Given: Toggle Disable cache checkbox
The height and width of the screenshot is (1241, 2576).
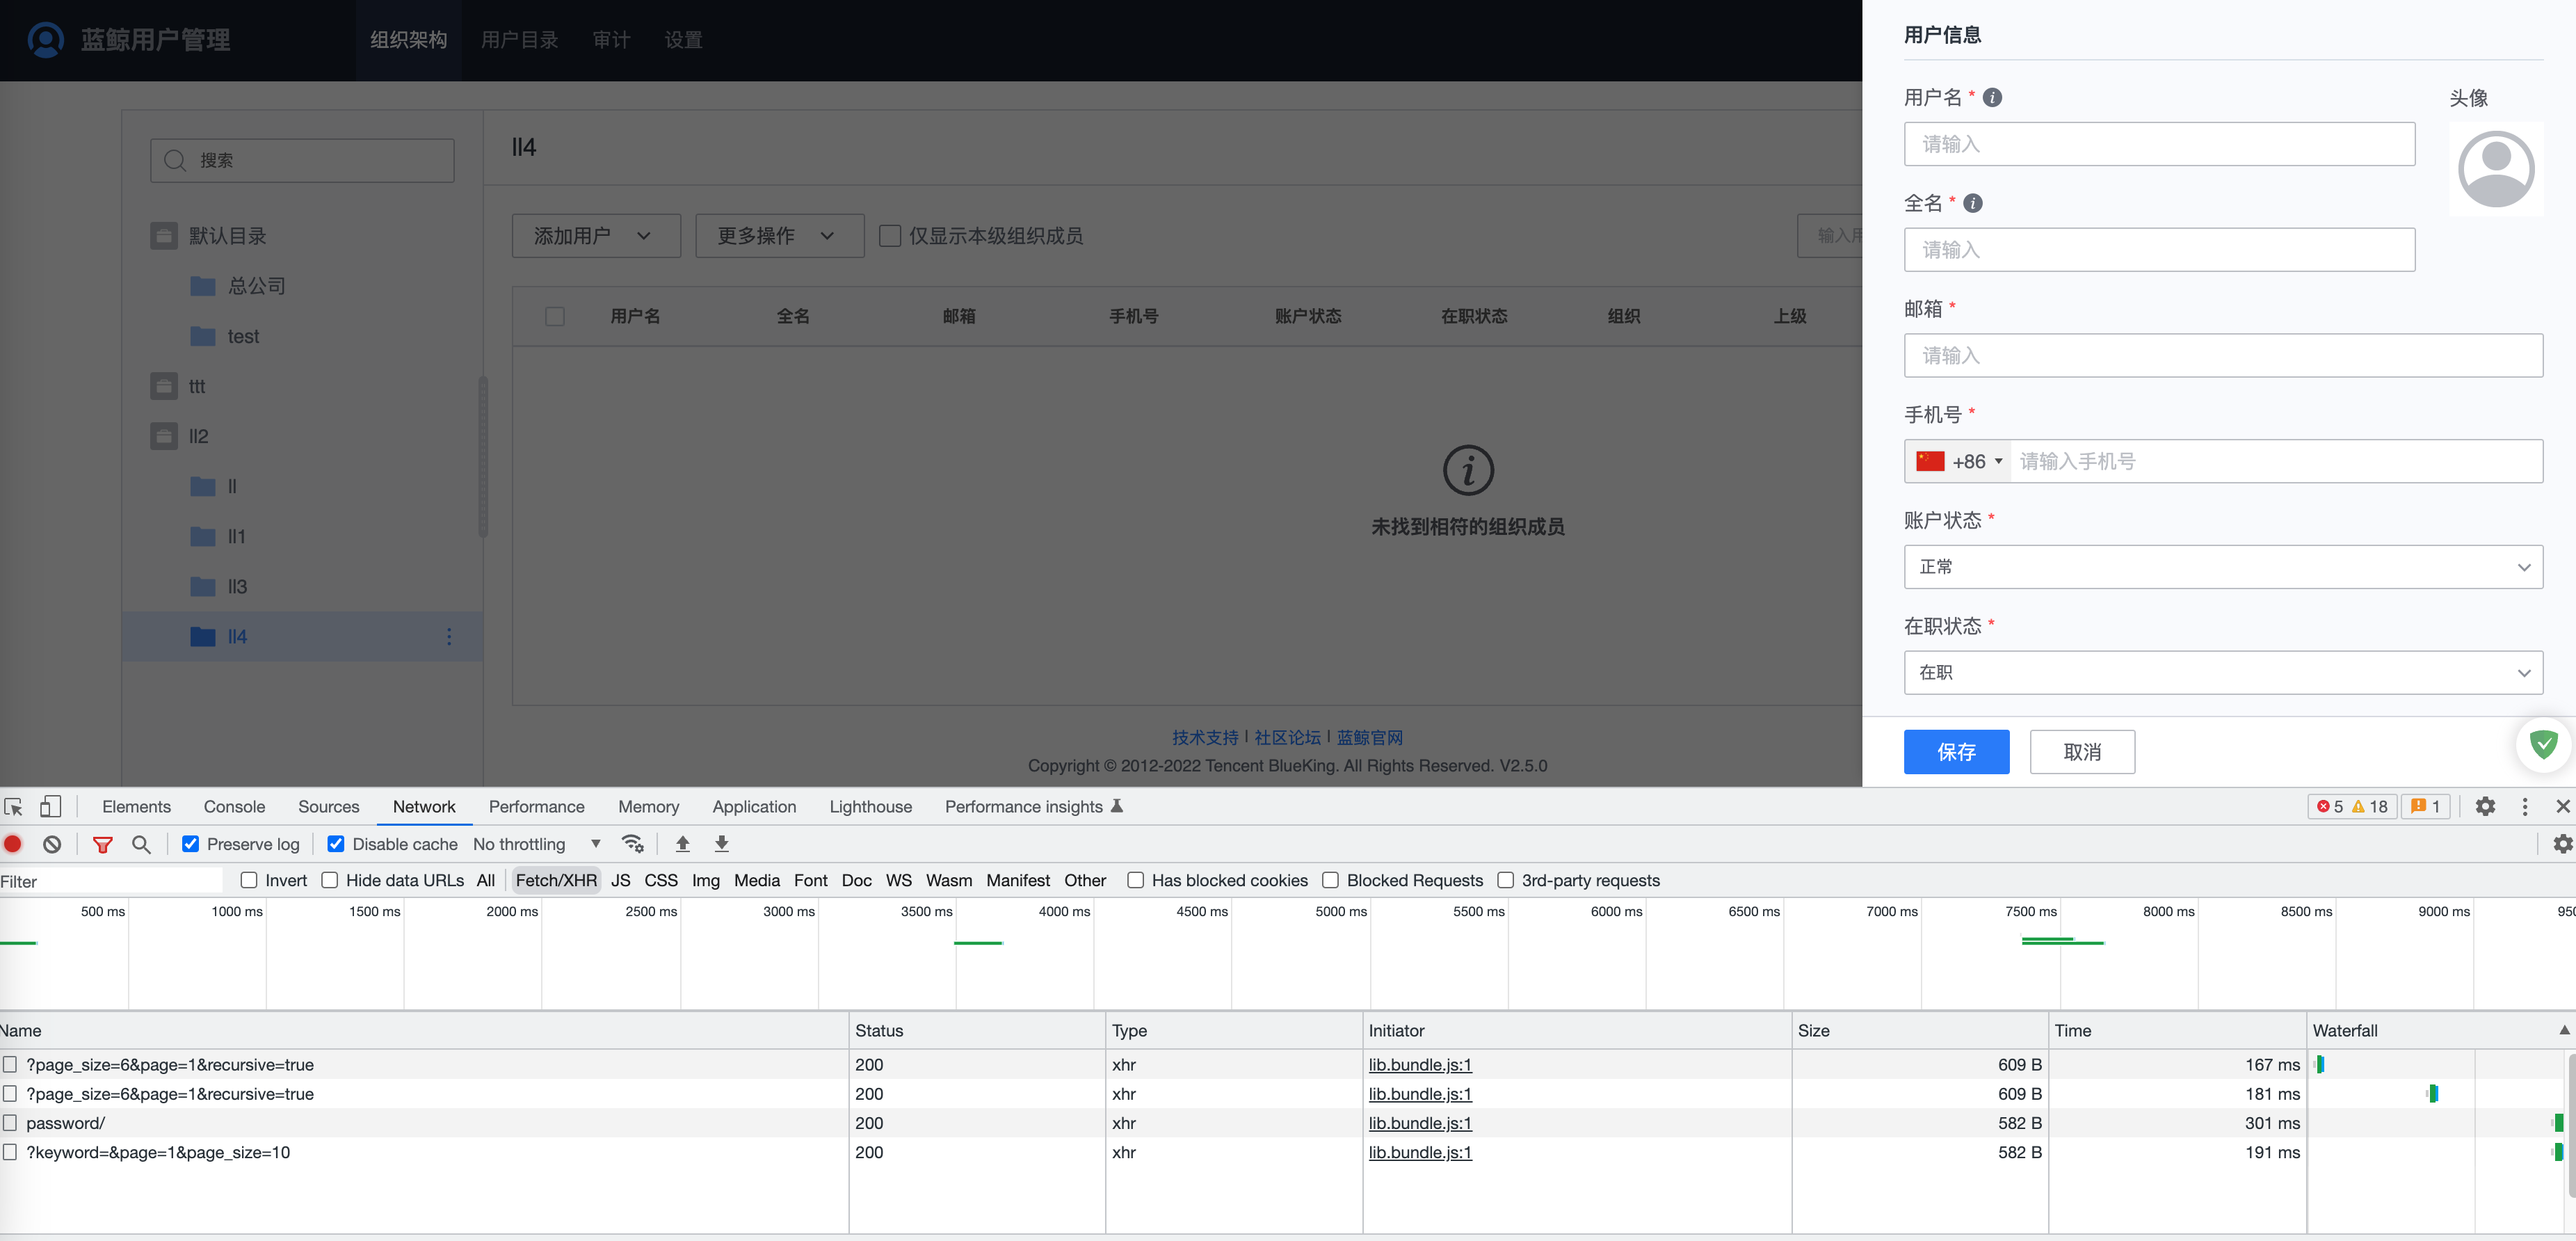Looking at the screenshot, I should click(x=336, y=844).
